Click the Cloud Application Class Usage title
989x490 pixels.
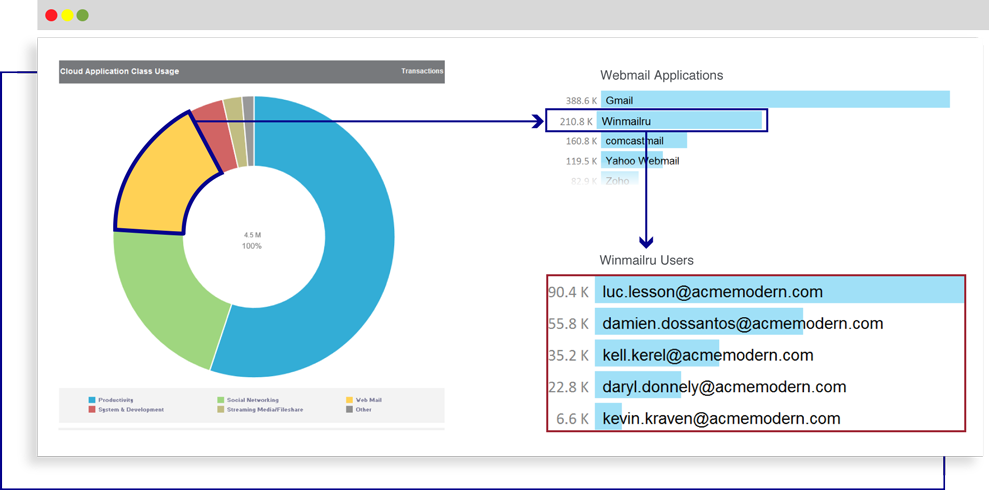(x=119, y=71)
